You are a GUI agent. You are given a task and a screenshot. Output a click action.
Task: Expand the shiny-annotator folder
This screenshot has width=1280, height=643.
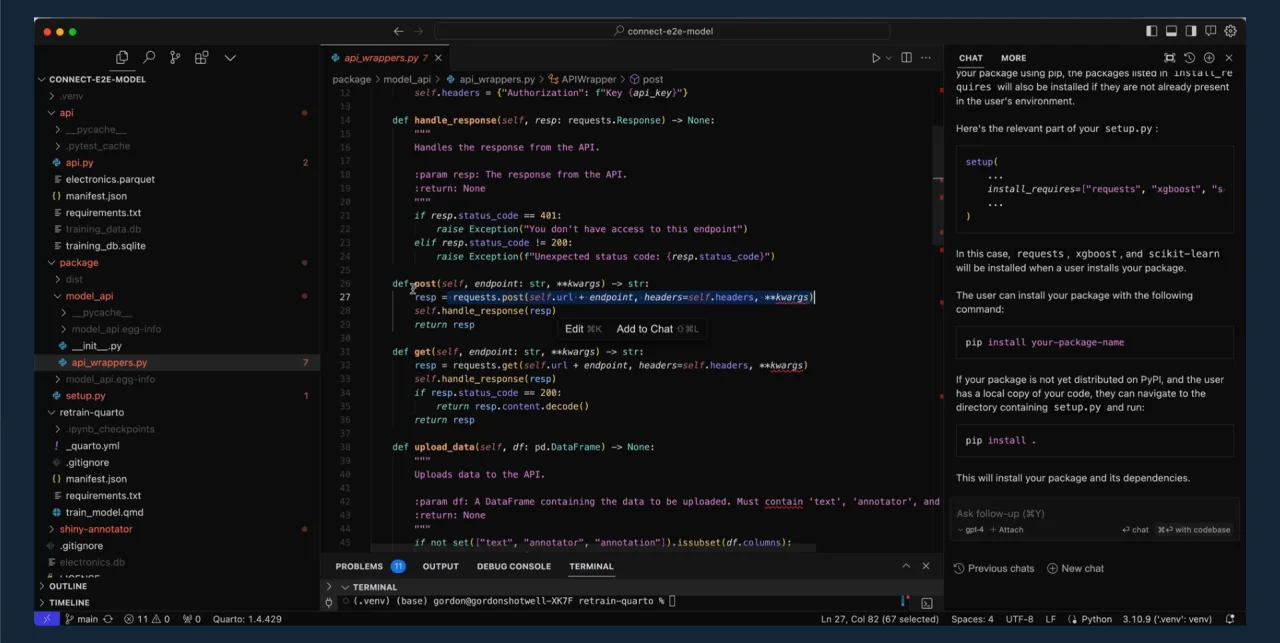(96, 529)
